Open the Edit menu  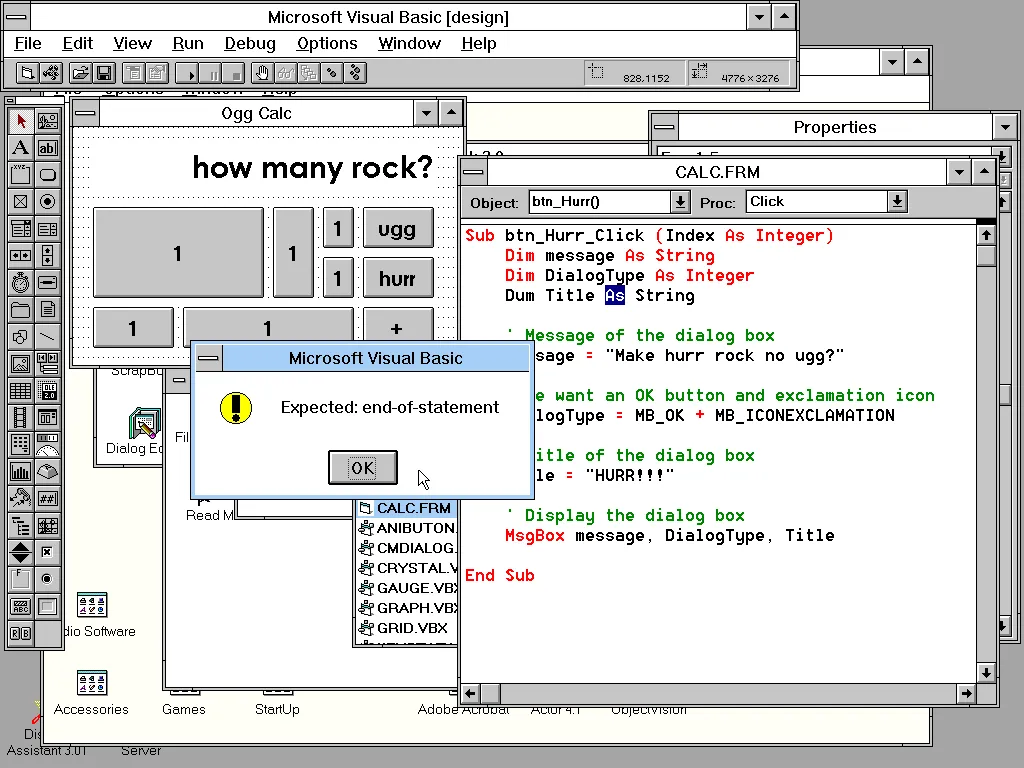(x=78, y=43)
